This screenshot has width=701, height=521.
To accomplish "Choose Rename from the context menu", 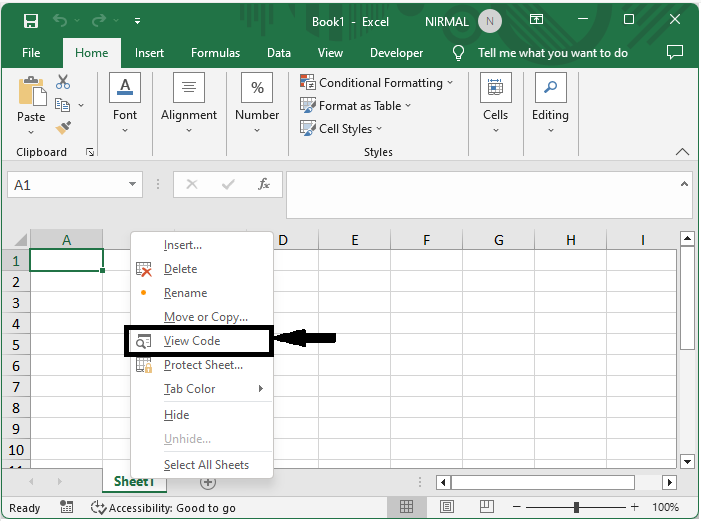I will [202, 293].
